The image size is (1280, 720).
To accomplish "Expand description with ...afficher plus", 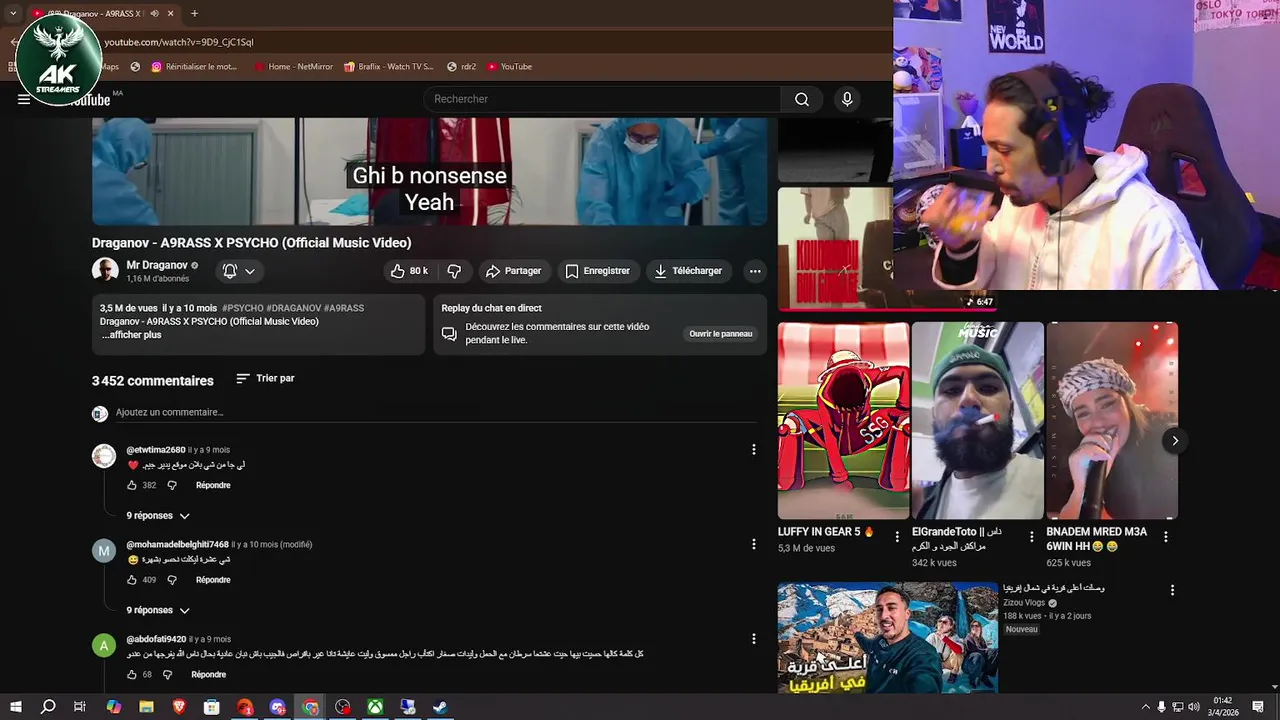I will pyautogui.click(x=131, y=335).
